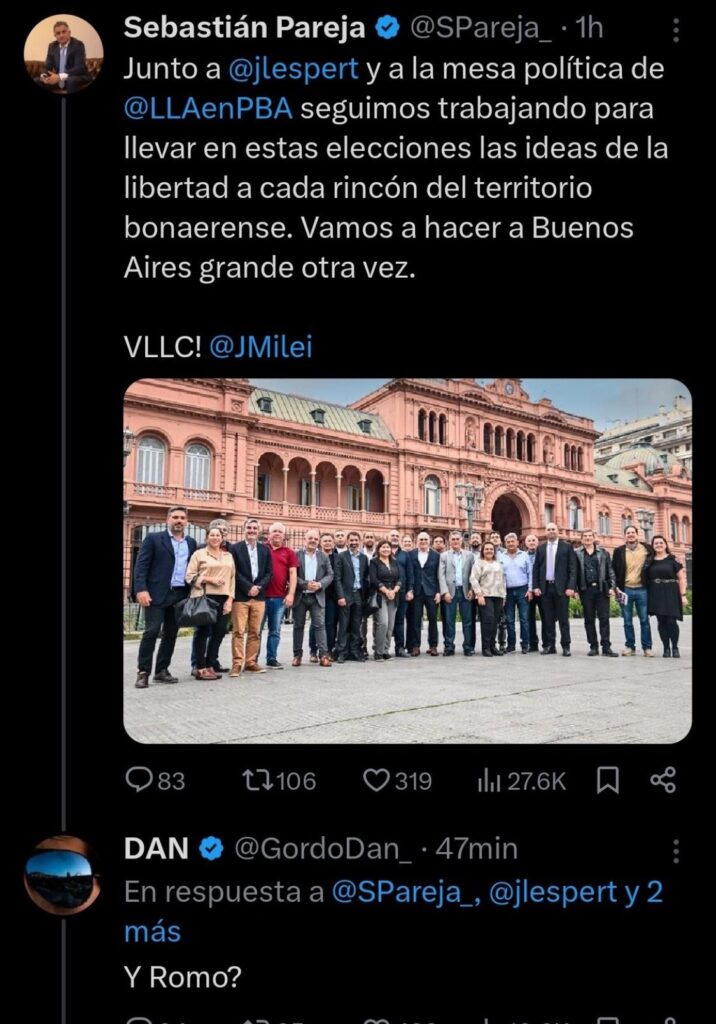Open more options for DAN's reply
716x1024 pixels.
click(675, 851)
